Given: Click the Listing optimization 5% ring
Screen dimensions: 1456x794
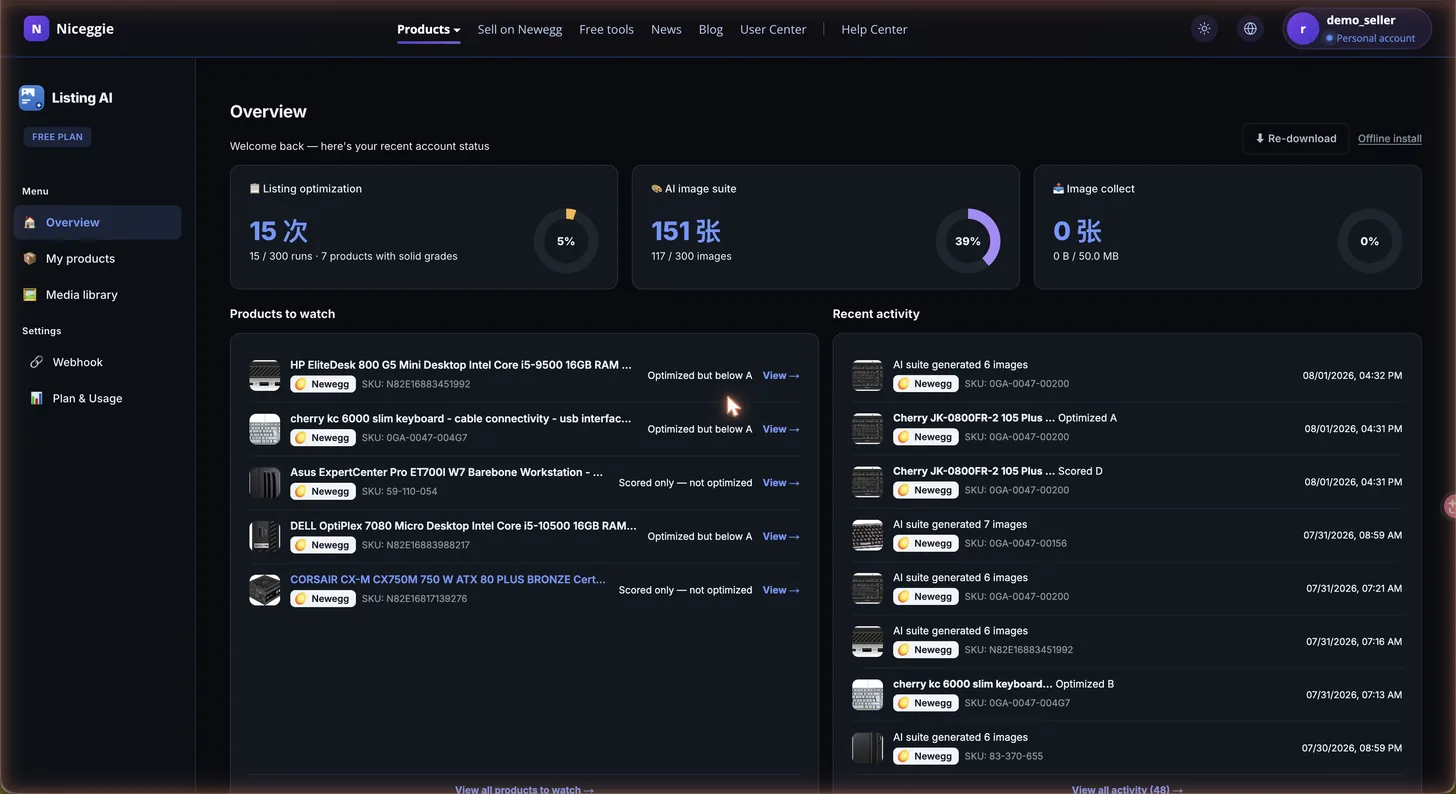Looking at the screenshot, I should click(566, 241).
